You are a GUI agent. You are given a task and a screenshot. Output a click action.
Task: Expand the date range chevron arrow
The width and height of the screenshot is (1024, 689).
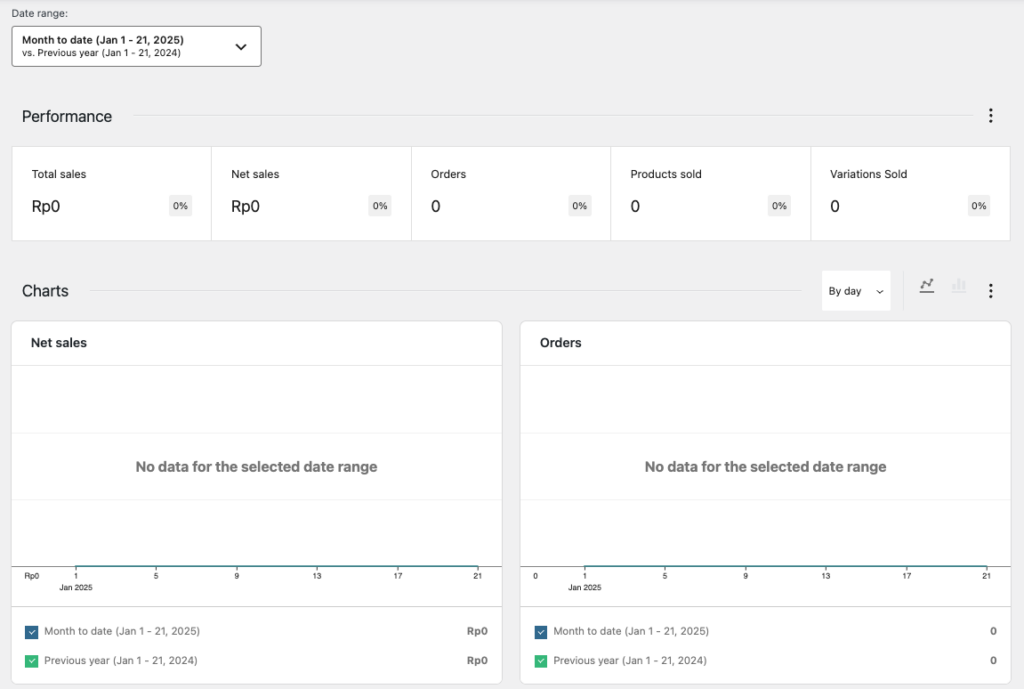[x=240, y=45]
